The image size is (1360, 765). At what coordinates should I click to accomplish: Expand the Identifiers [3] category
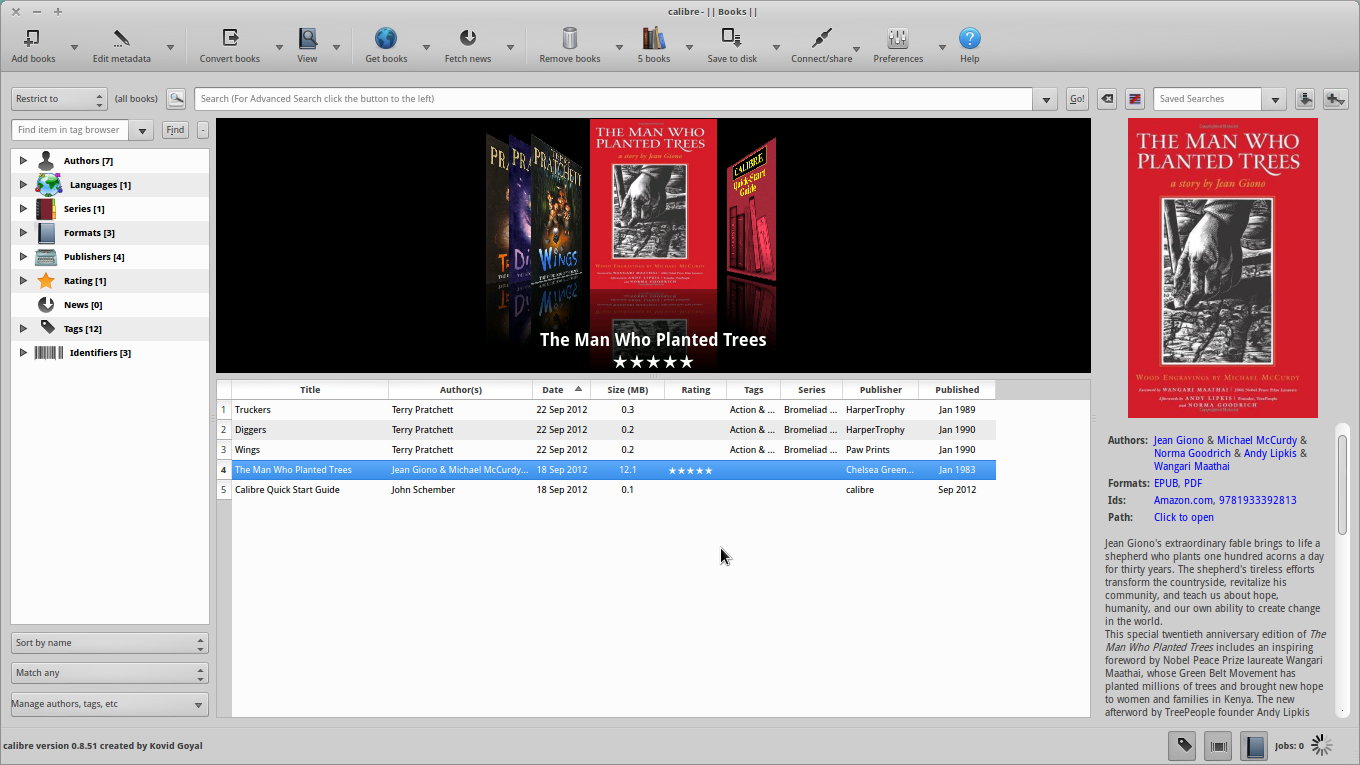[23, 352]
